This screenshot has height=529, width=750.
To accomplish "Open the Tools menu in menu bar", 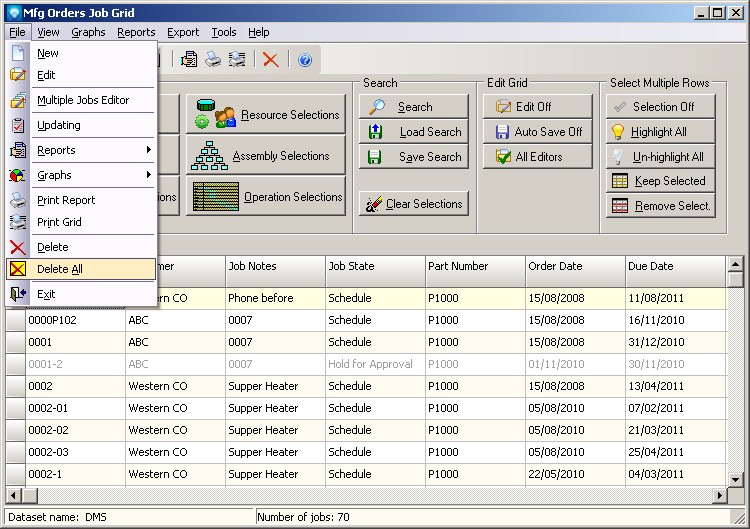I will coord(224,32).
